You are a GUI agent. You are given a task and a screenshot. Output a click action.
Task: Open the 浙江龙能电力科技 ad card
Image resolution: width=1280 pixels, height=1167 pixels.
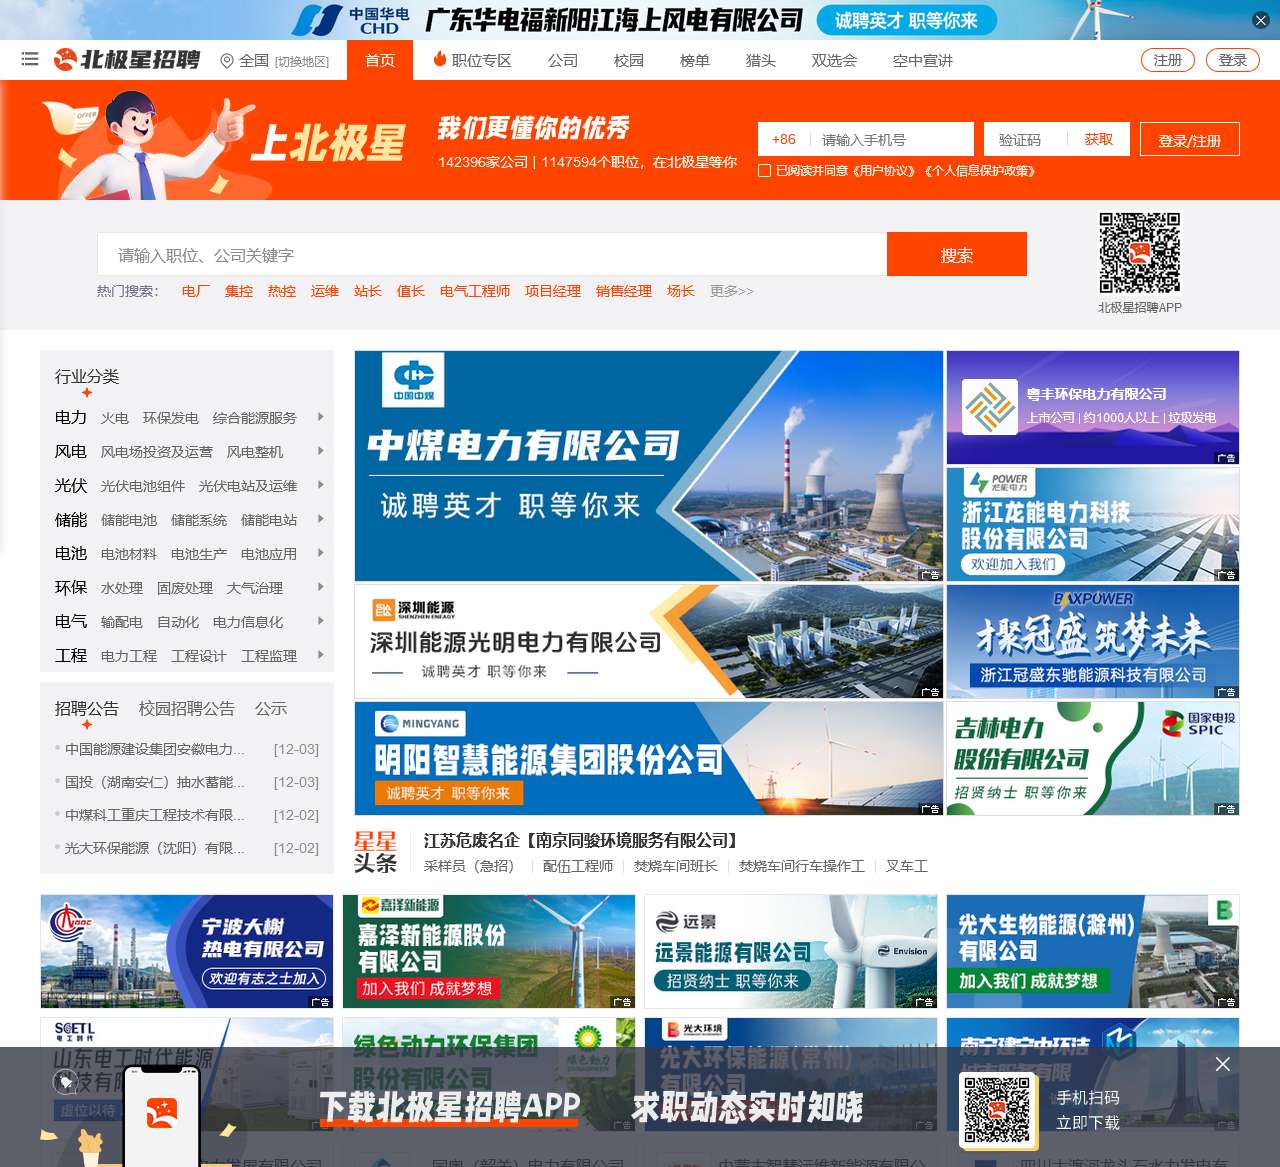coord(1093,524)
